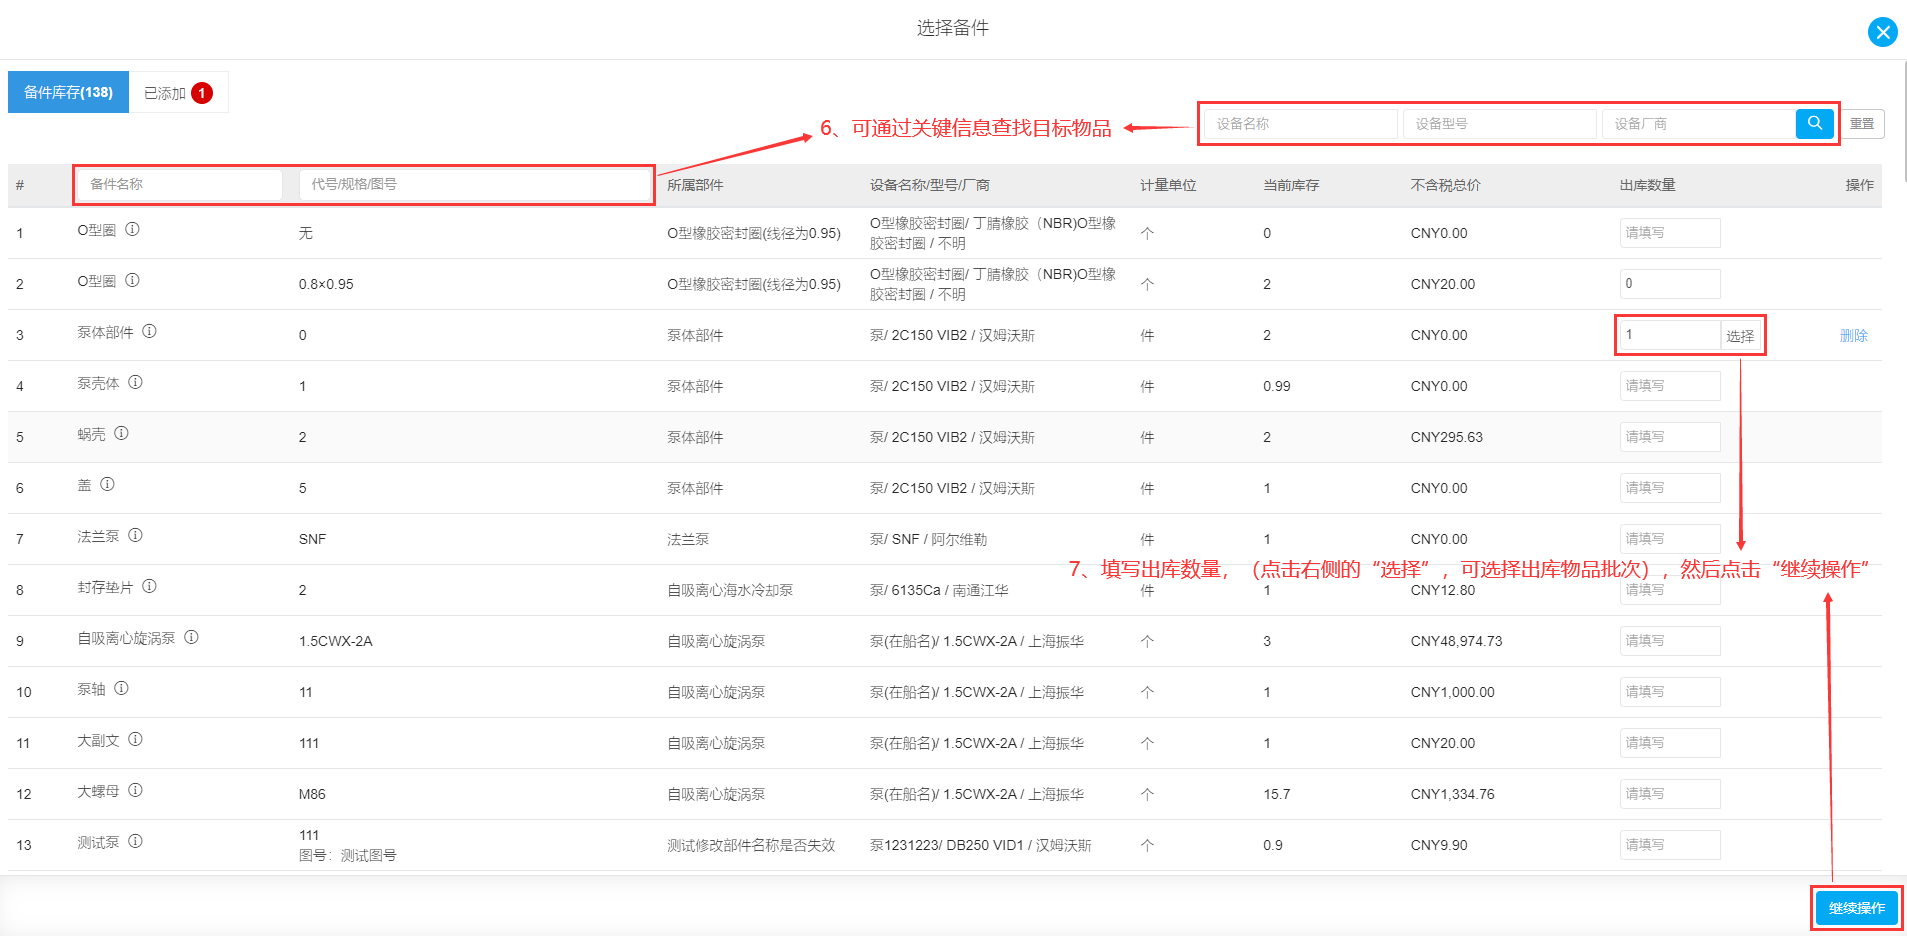Click info icon next to 大螺母
This screenshot has height=936, width=1907.
click(x=135, y=790)
